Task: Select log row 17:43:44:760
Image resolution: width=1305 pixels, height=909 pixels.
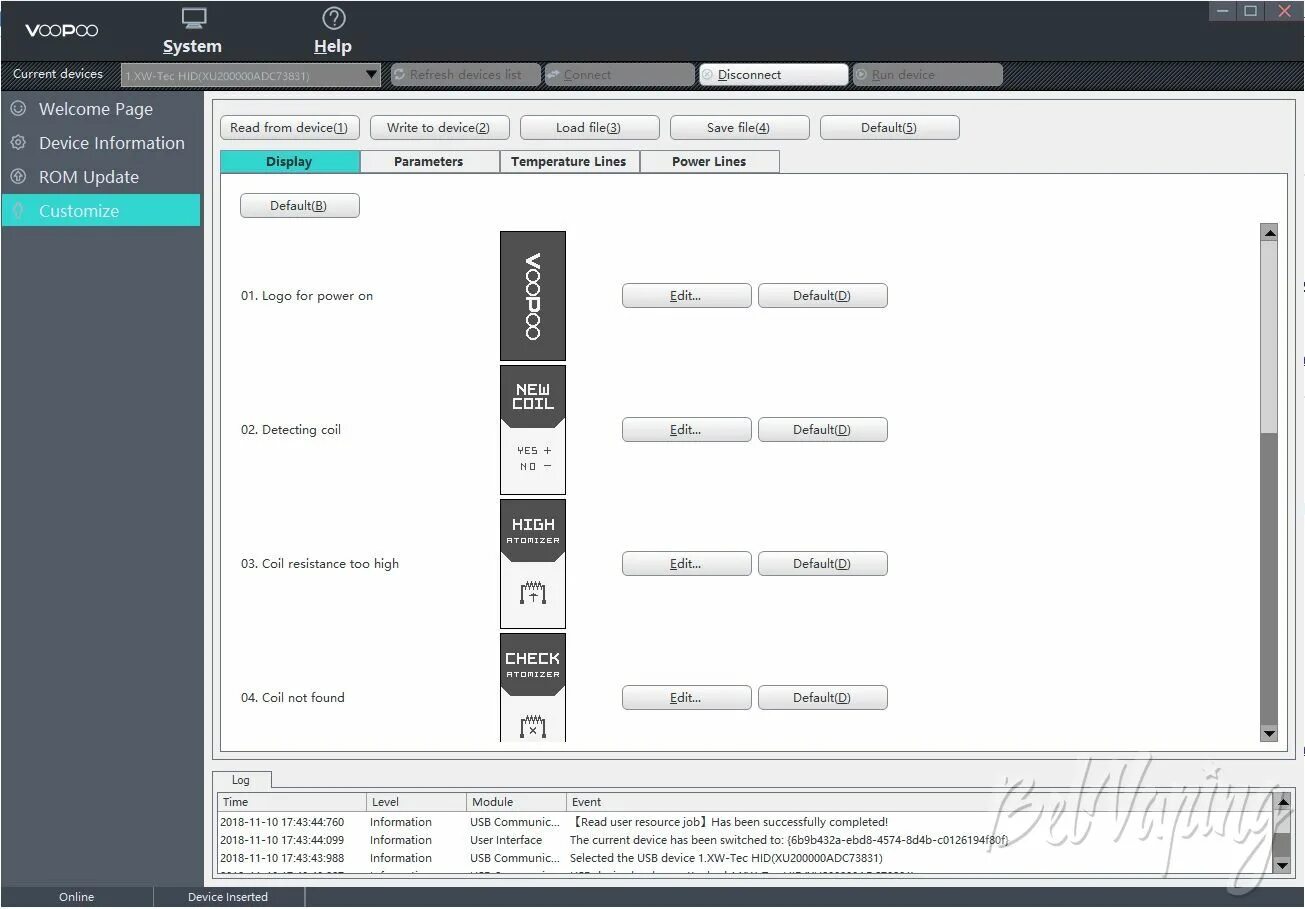Action: pos(745,822)
